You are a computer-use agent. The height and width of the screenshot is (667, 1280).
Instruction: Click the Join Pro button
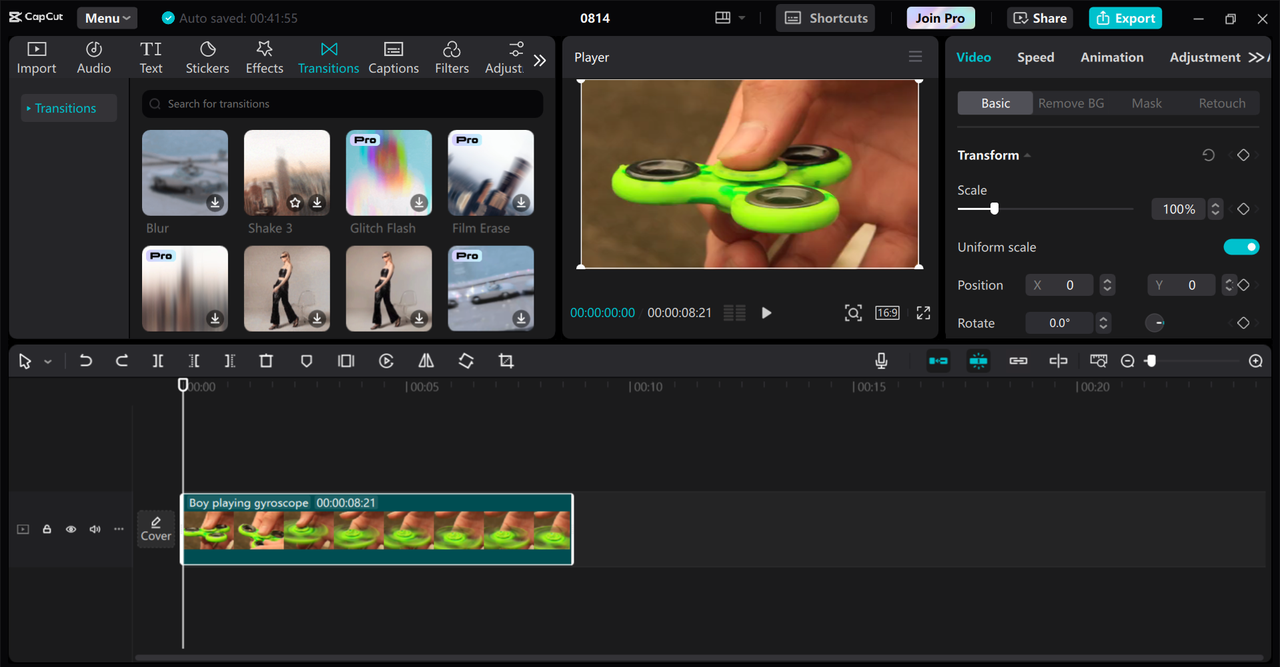pyautogui.click(x=940, y=18)
